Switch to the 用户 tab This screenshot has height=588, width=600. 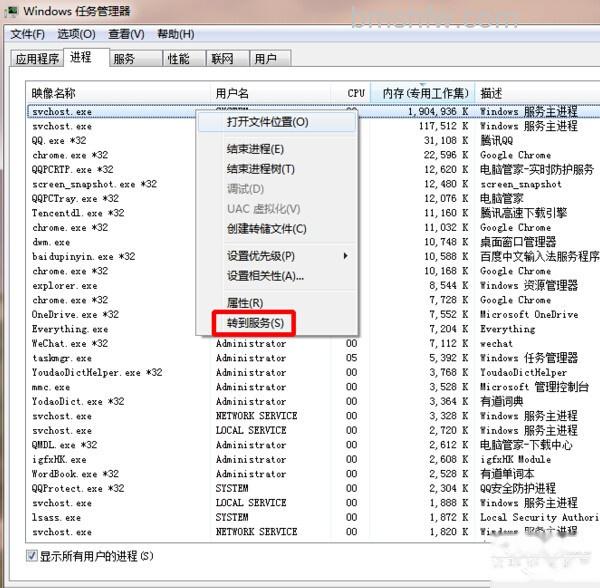pyautogui.click(x=270, y=59)
